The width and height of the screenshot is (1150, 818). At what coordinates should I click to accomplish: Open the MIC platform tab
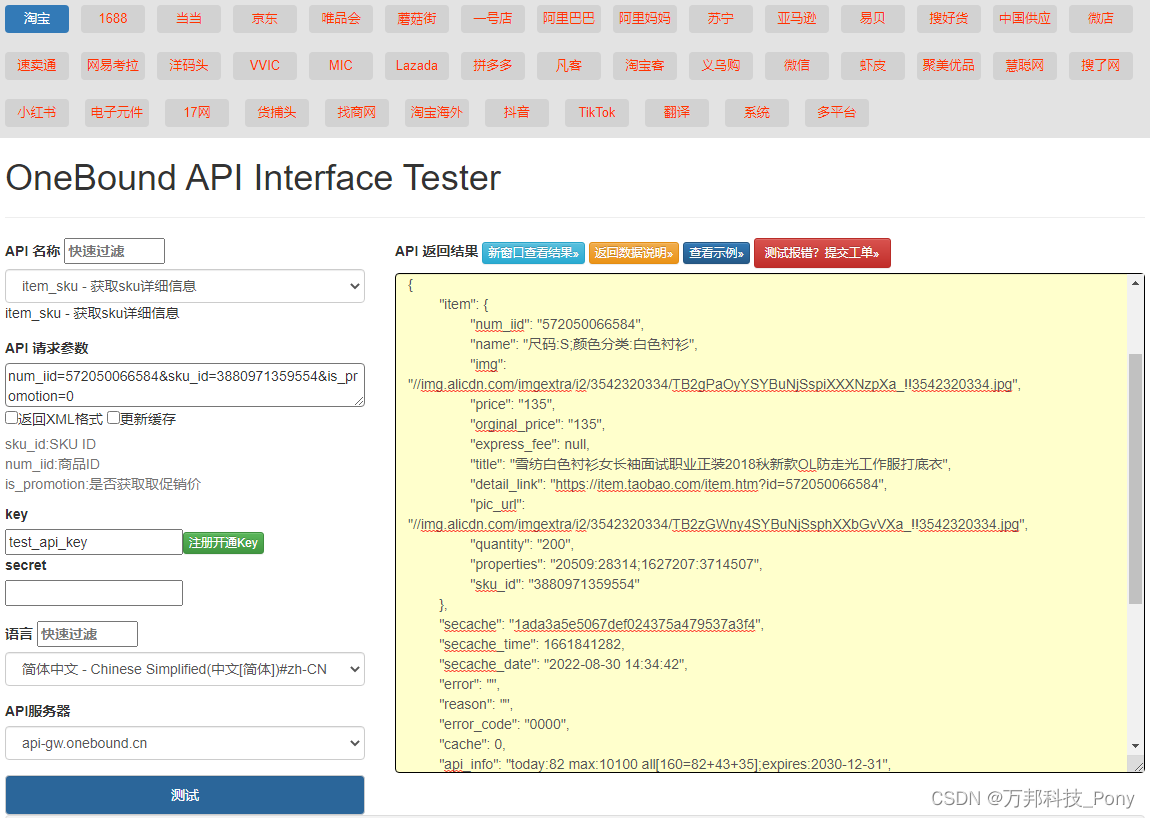(341, 65)
